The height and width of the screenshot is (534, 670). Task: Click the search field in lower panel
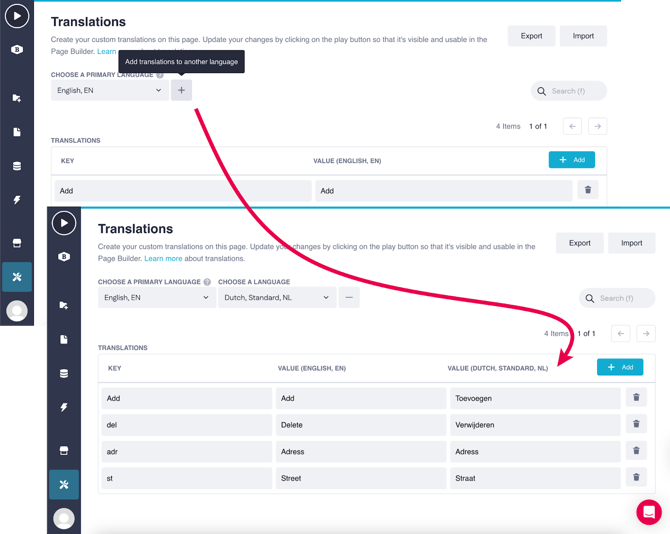coord(617,298)
